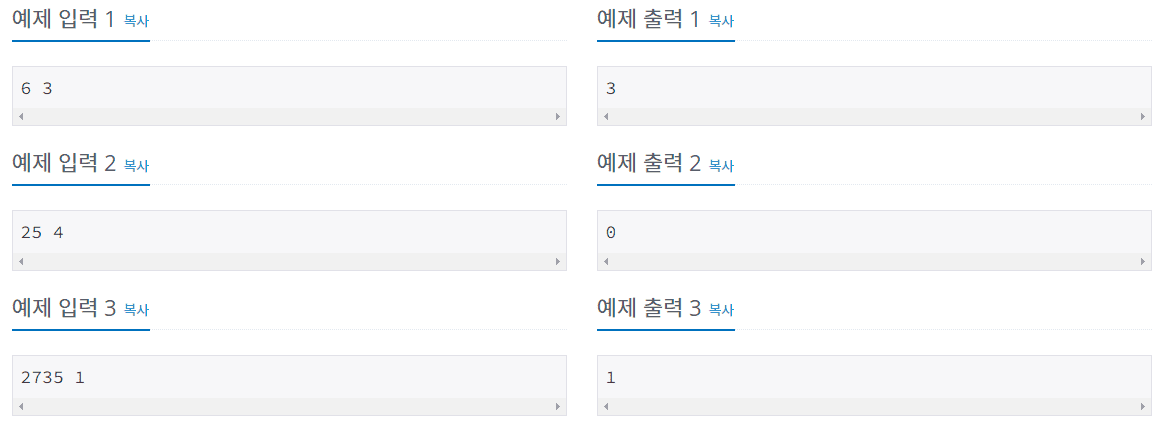1163x430 pixels.
Task: Click right scroll arrow under example output 1
Action: click(1143, 117)
